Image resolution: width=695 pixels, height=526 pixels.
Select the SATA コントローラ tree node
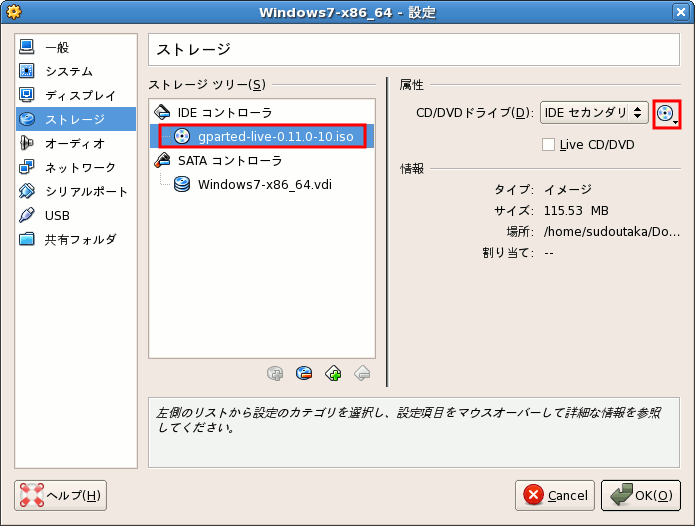pyautogui.click(x=229, y=160)
